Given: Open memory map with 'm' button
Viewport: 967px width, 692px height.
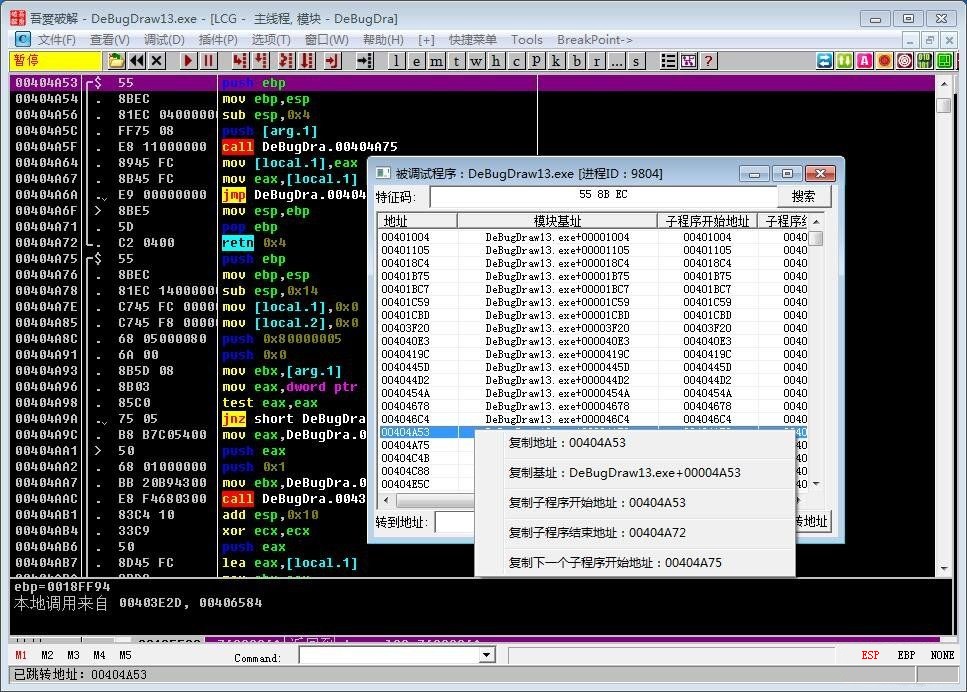Looking at the screenshot, I should pos(437,60).
